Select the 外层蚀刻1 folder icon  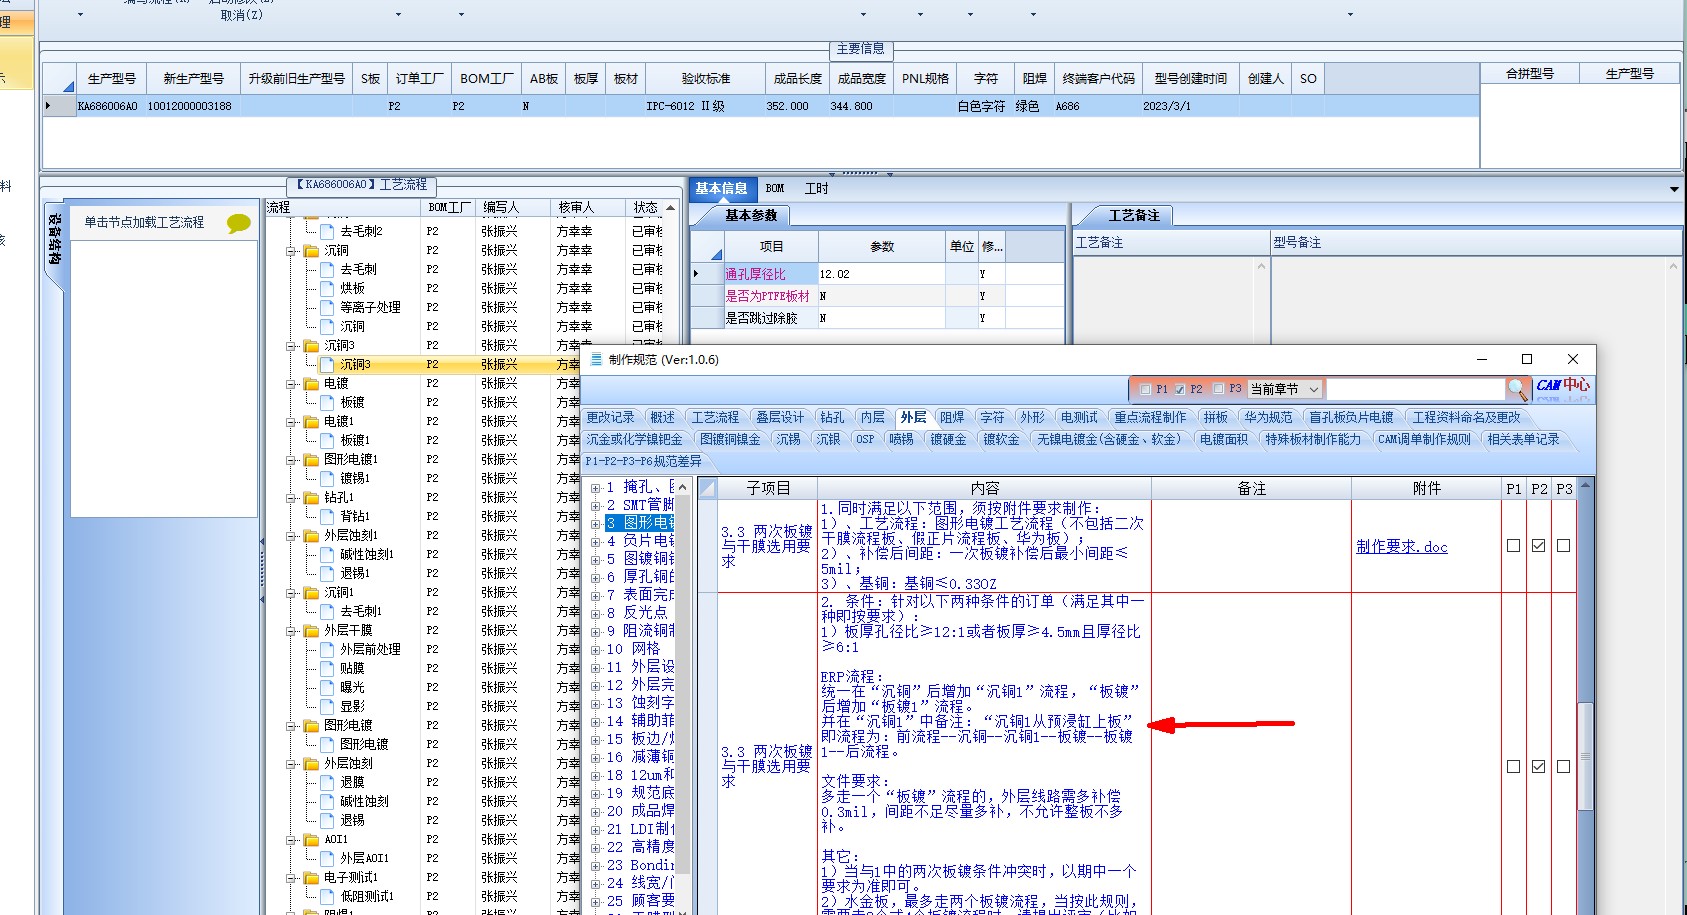pos(311,535)
